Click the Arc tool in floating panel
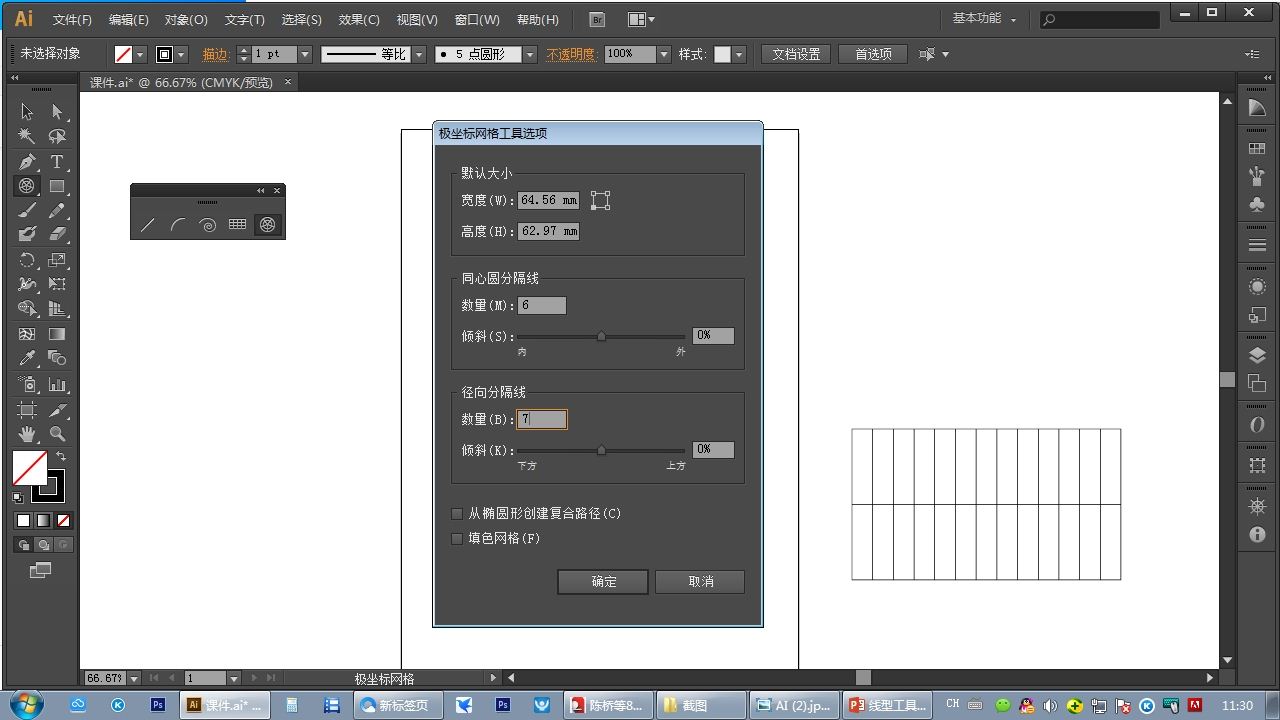This screenshot has height=720, width=1280. tap(177, 225)
